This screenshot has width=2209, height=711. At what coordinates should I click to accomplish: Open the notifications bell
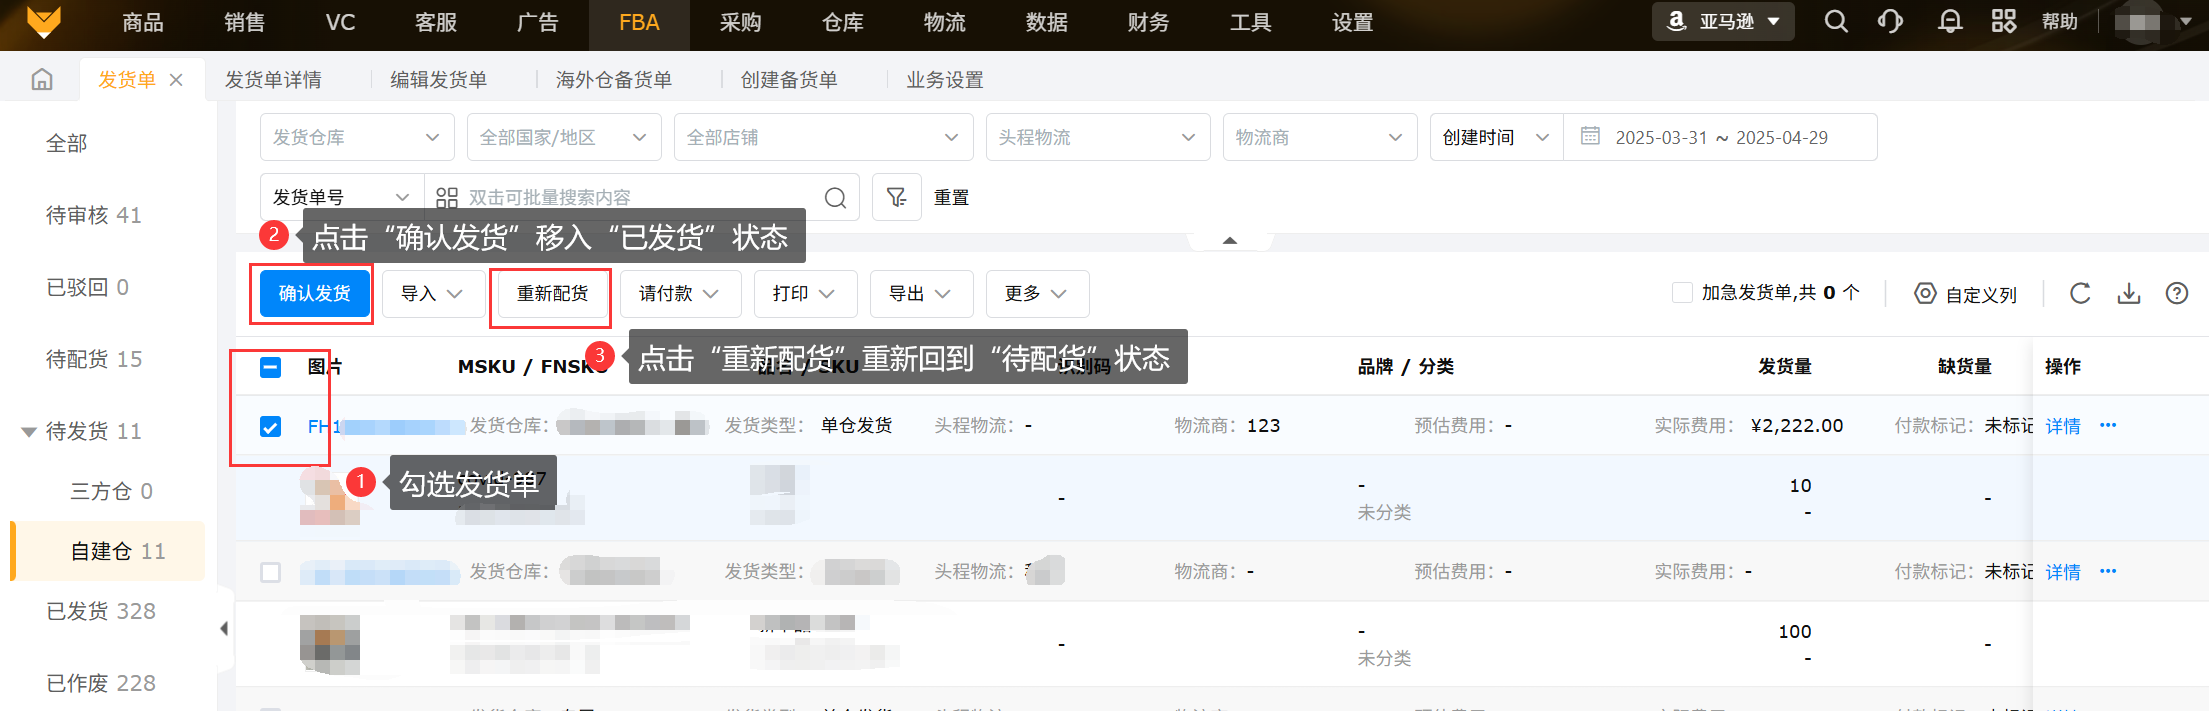[x=1949, y=21]
